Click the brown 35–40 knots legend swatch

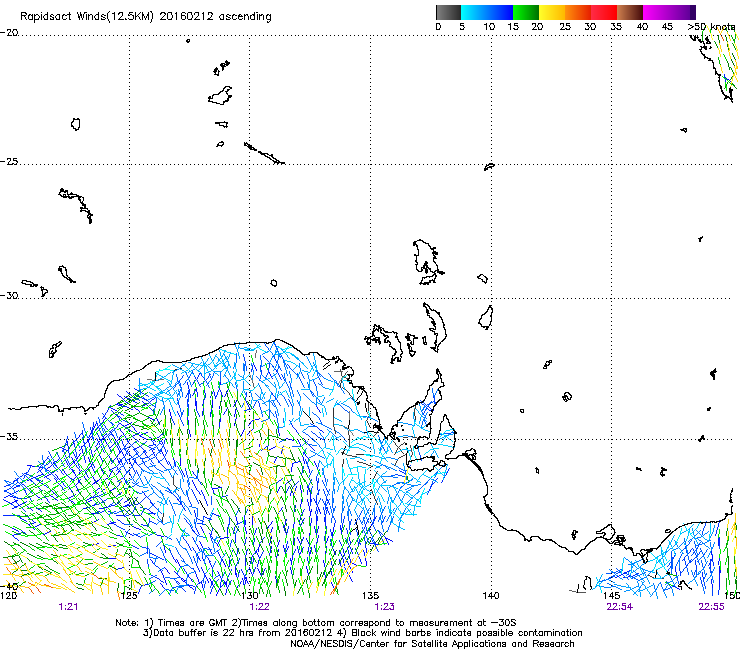(630, 12)
